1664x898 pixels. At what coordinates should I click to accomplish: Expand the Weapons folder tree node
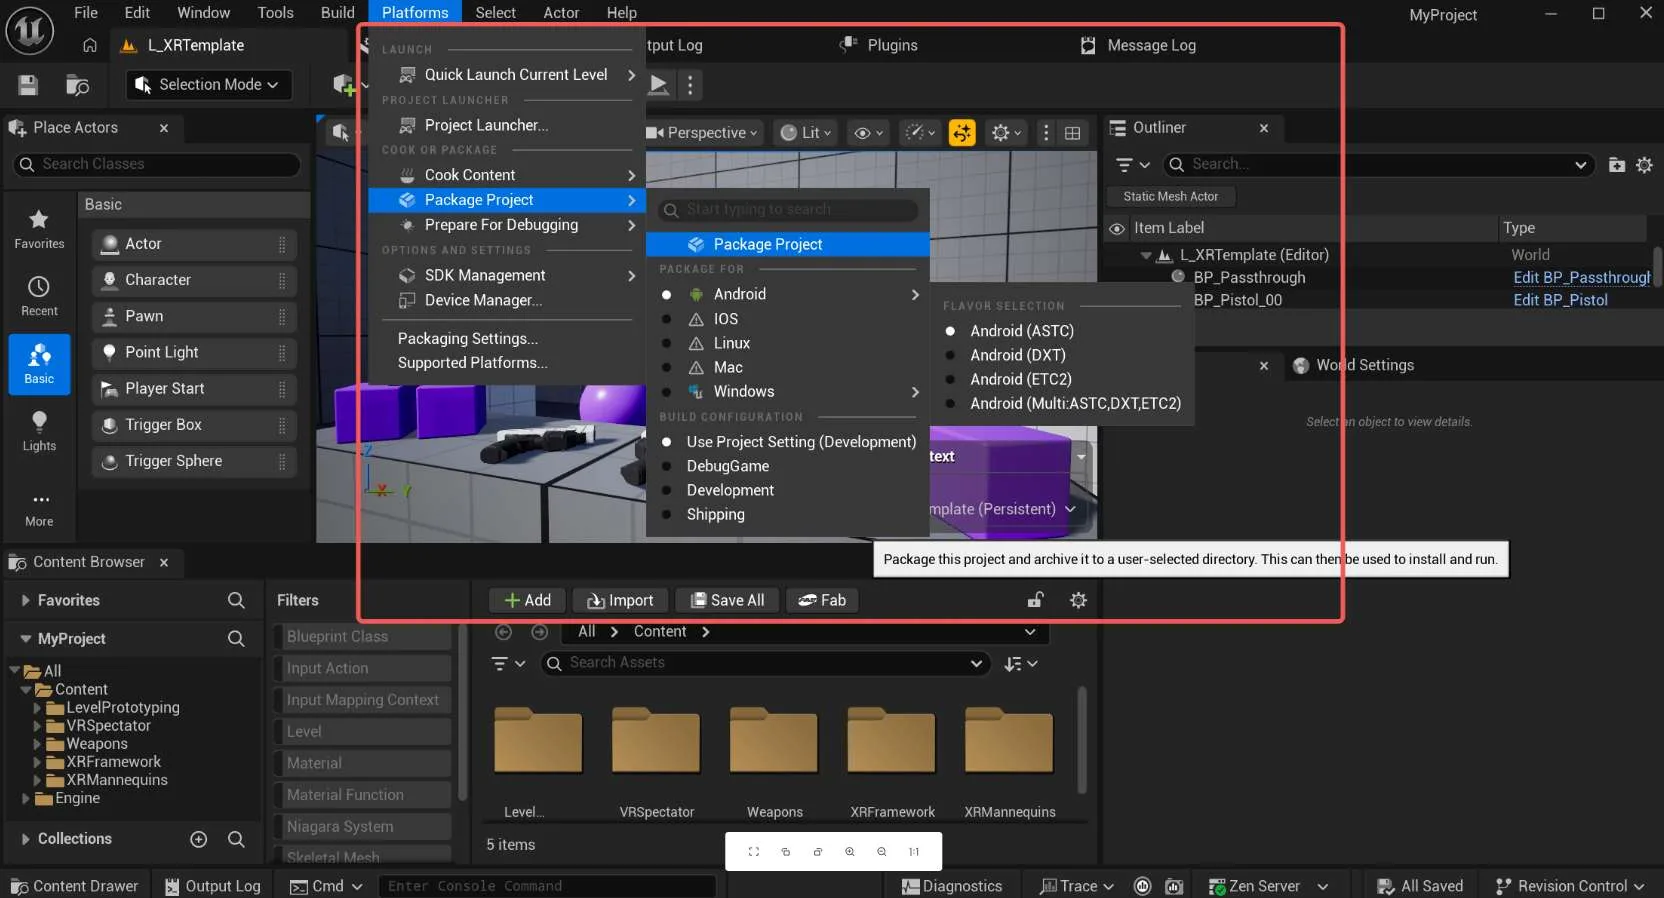[x=37, y=744]
